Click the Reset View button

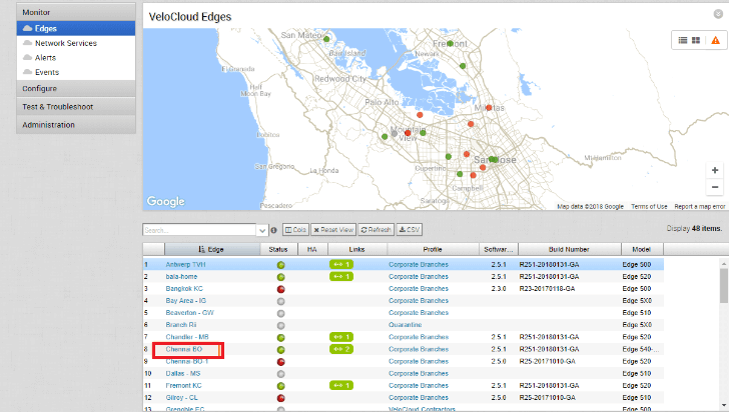[x=333, y=230]
